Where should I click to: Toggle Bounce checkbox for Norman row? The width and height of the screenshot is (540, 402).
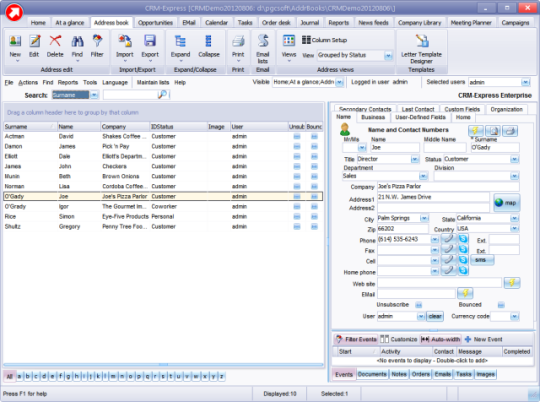(x=314, y=186)
